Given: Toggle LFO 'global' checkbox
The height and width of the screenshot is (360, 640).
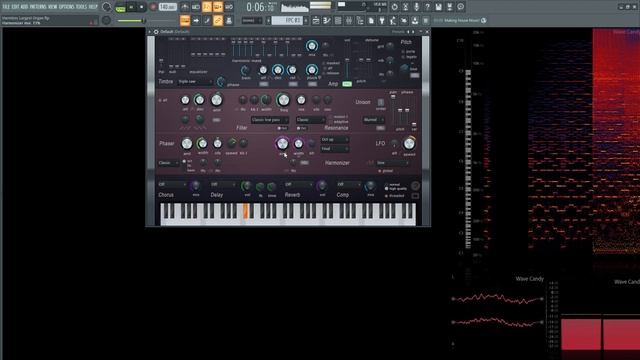Looking at the screenshot, I should (386, 171).
